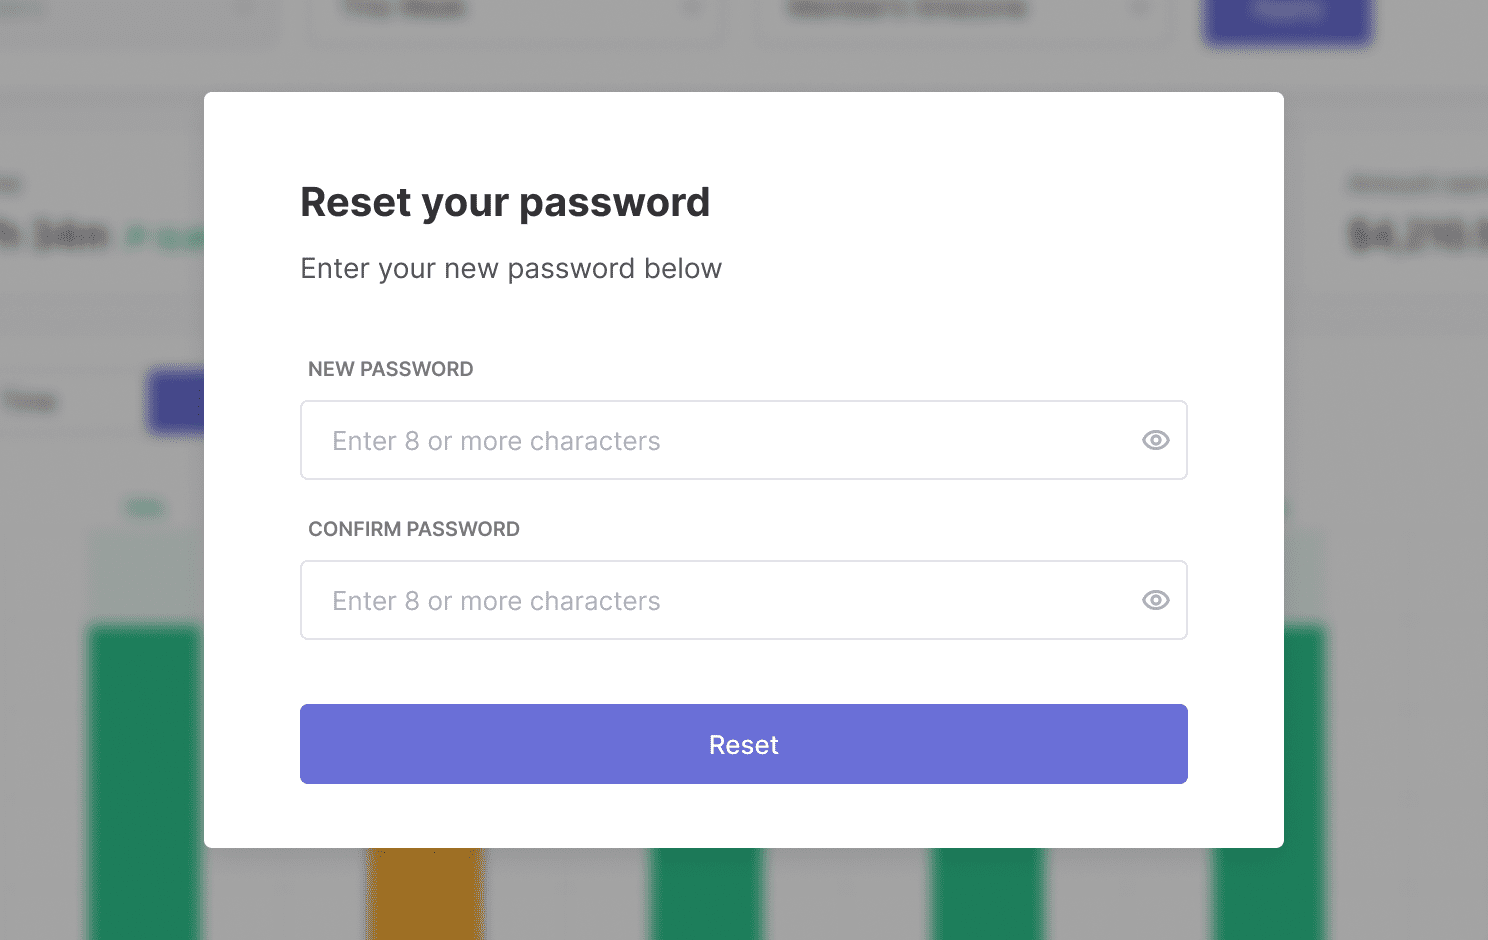Click the blurred "Time" label left of the dialog
This screenshot has width=1488, height=940.
[x=30, y=401]
